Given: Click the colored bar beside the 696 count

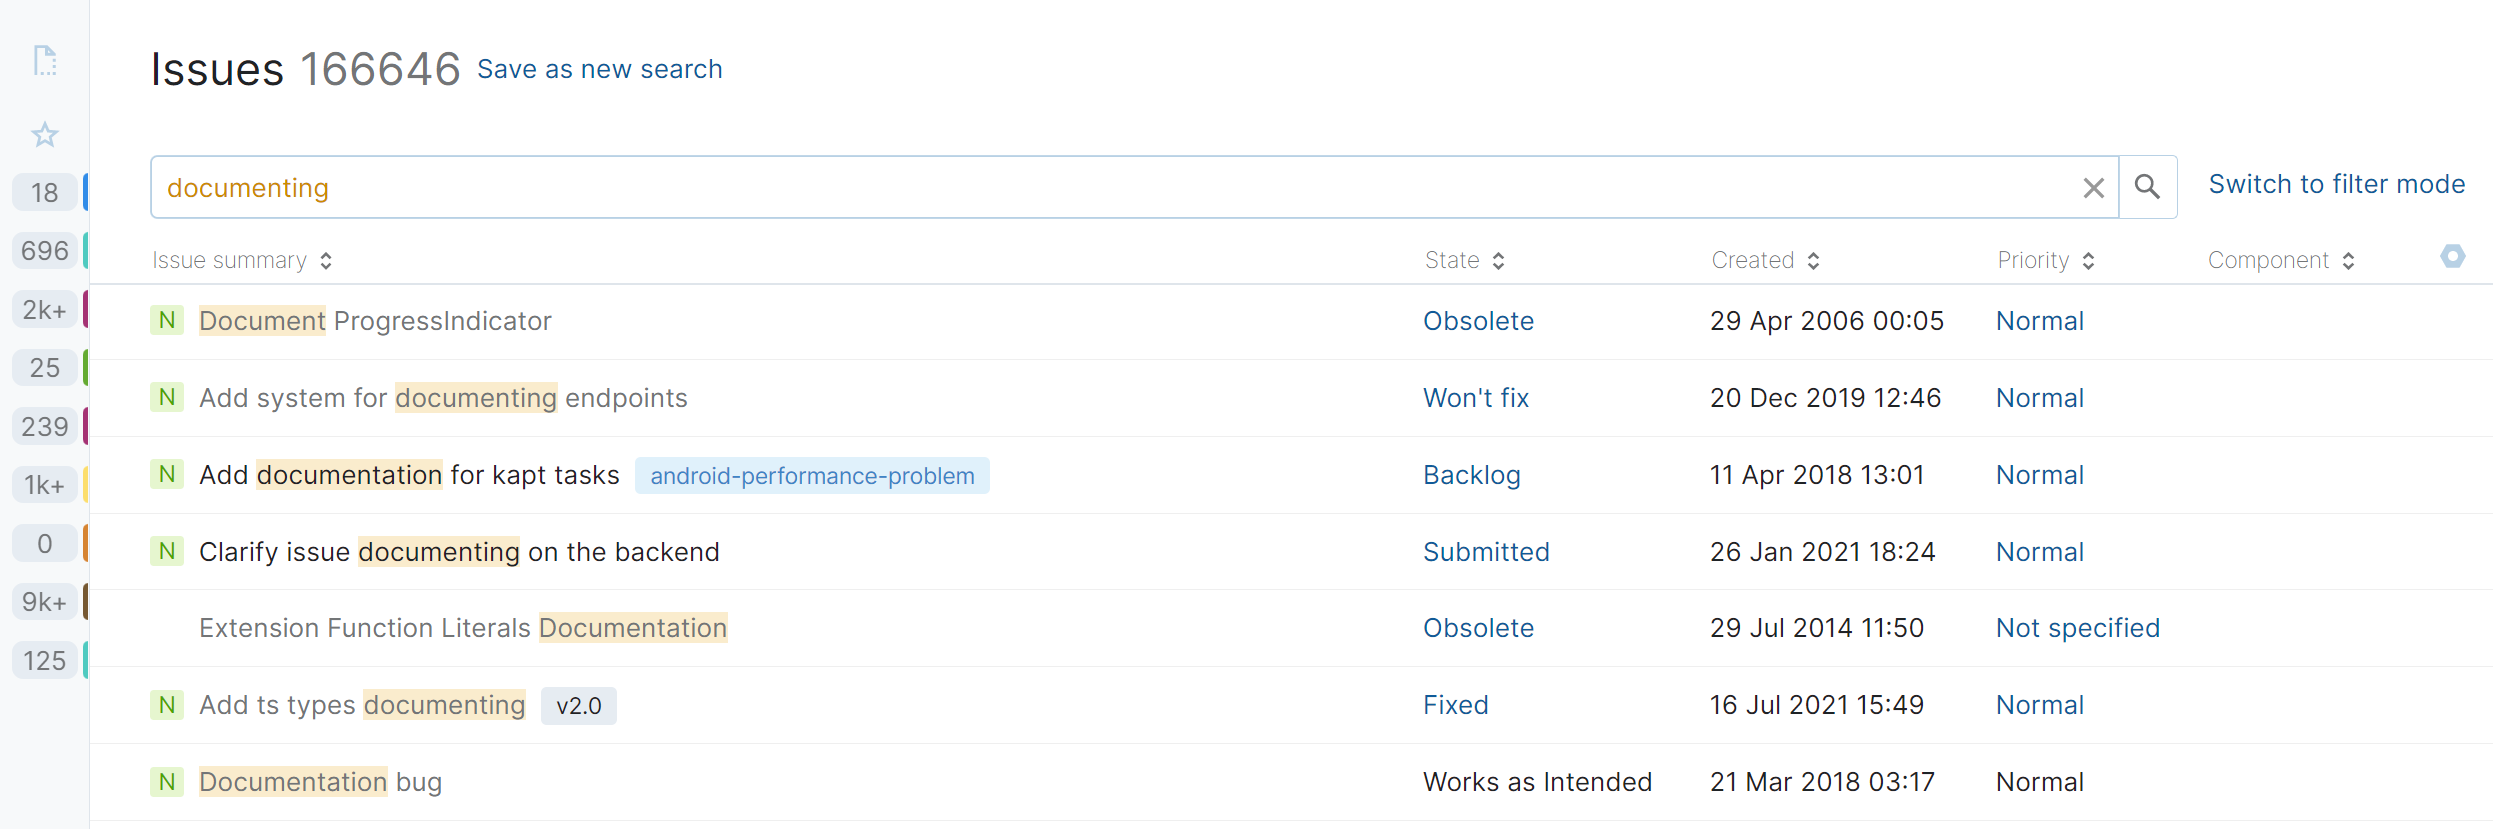Looking at the screenshot, I should pos(85,250).
